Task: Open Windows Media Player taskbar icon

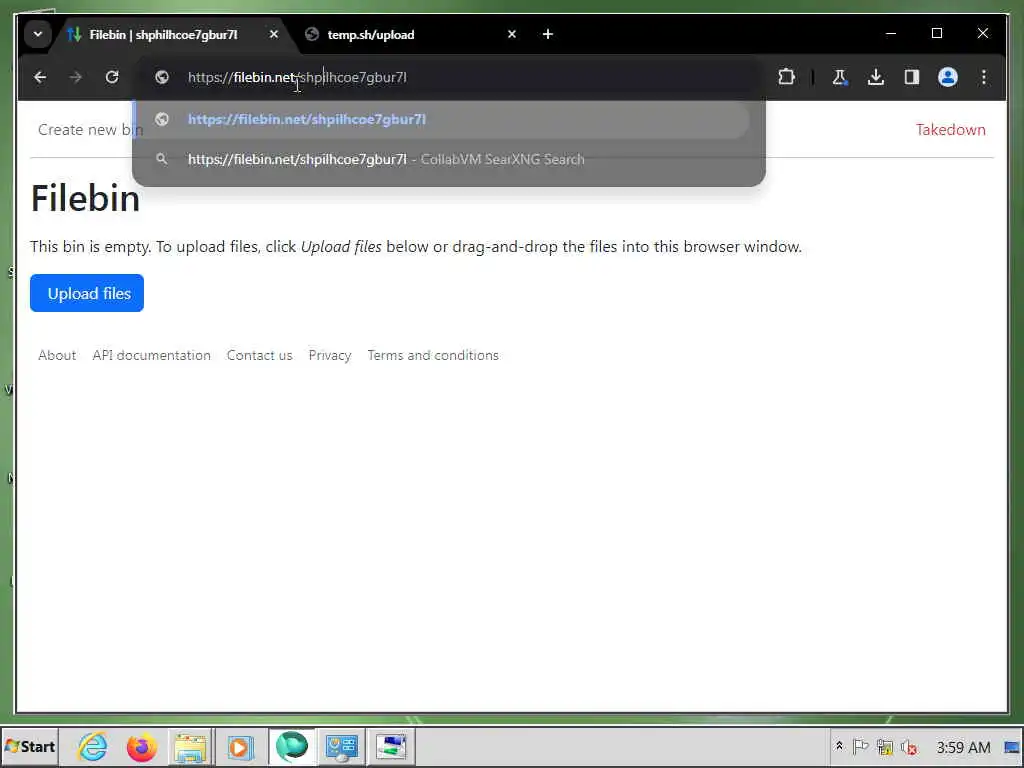Action: click(x=240, y=747)
